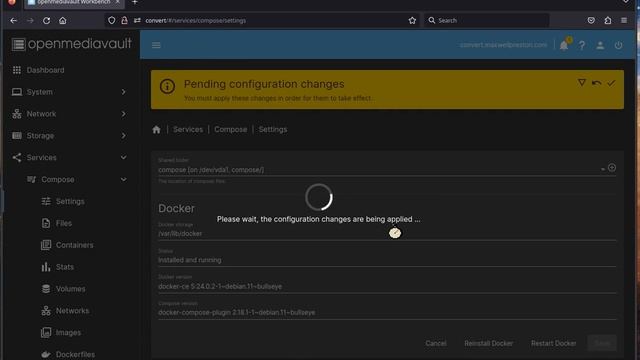Image resolution: width=640 pixels, height=360 pixels.
Task: Bookmark this page with star icon
Action: pos(412,20)
